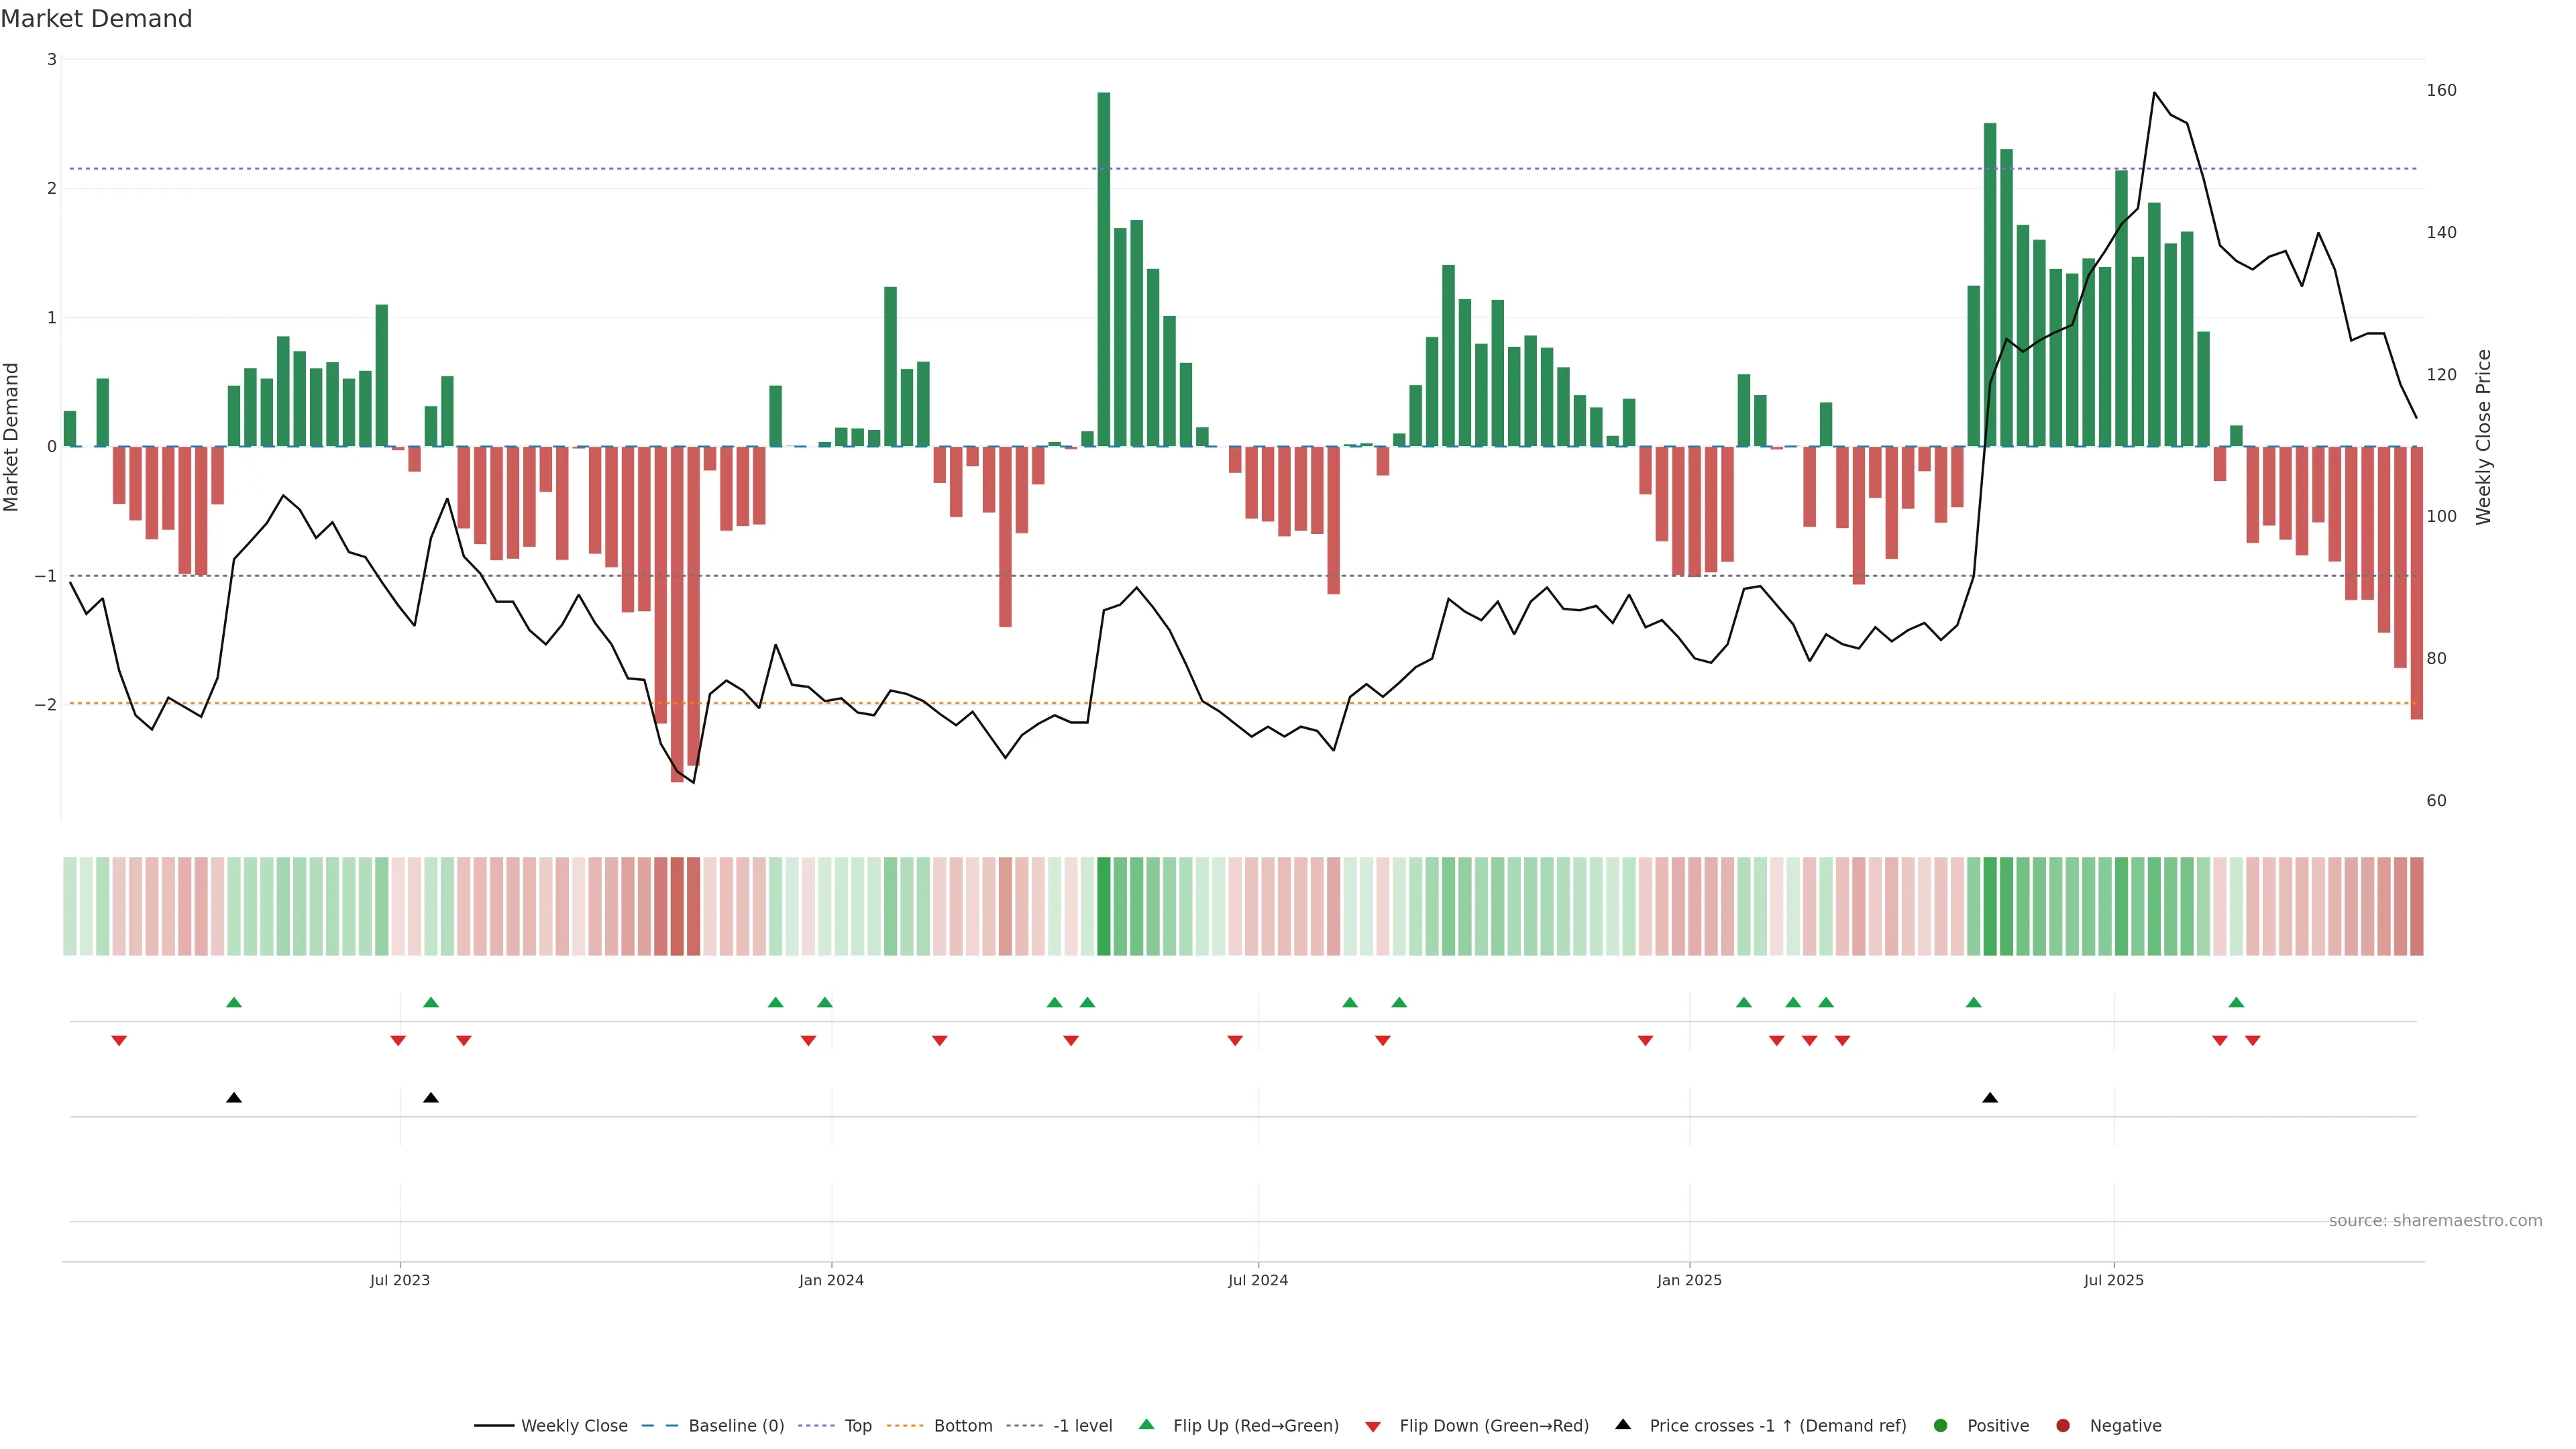Click the darkest green heatmap strip cell

pos(1103,906)
